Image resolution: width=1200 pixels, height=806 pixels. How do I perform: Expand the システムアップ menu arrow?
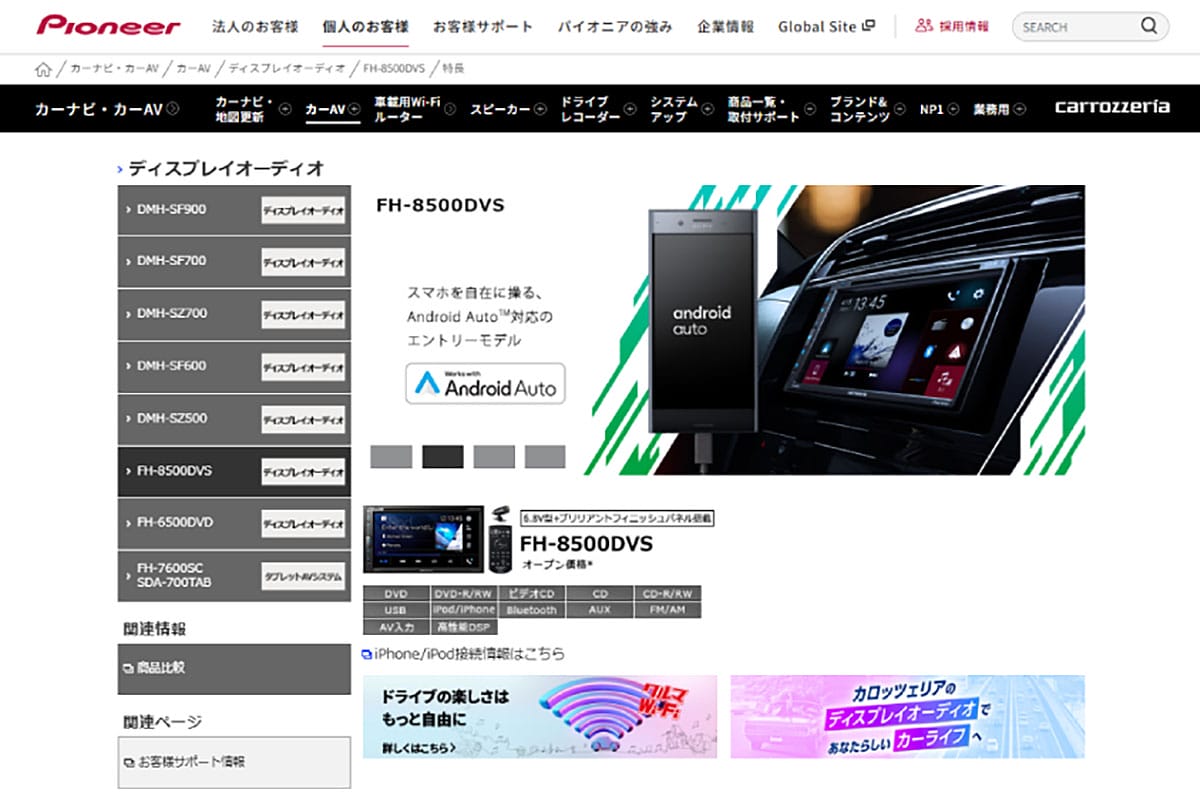[710, 109]
